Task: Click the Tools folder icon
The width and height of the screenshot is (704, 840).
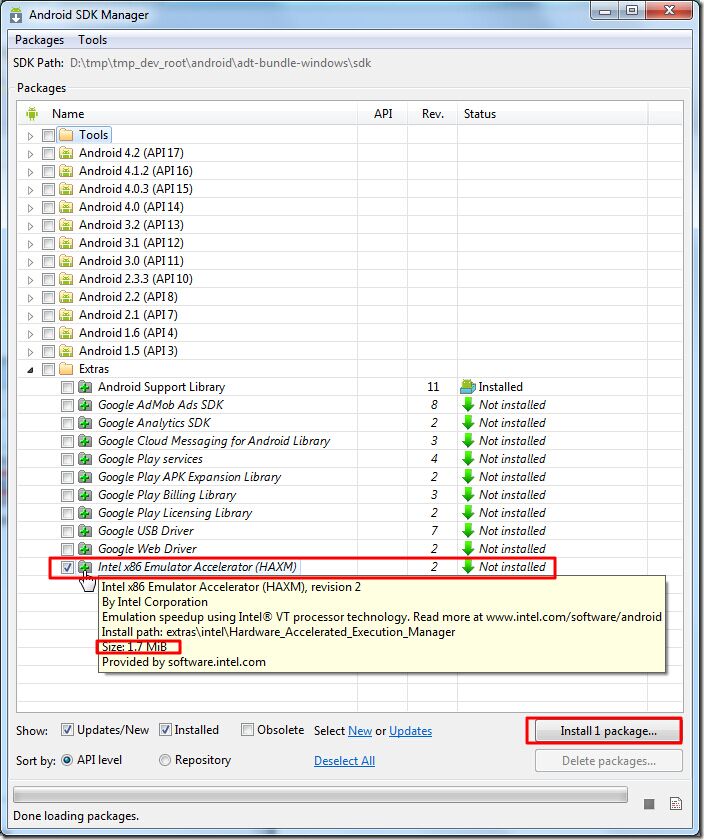Action: (66, 135)
